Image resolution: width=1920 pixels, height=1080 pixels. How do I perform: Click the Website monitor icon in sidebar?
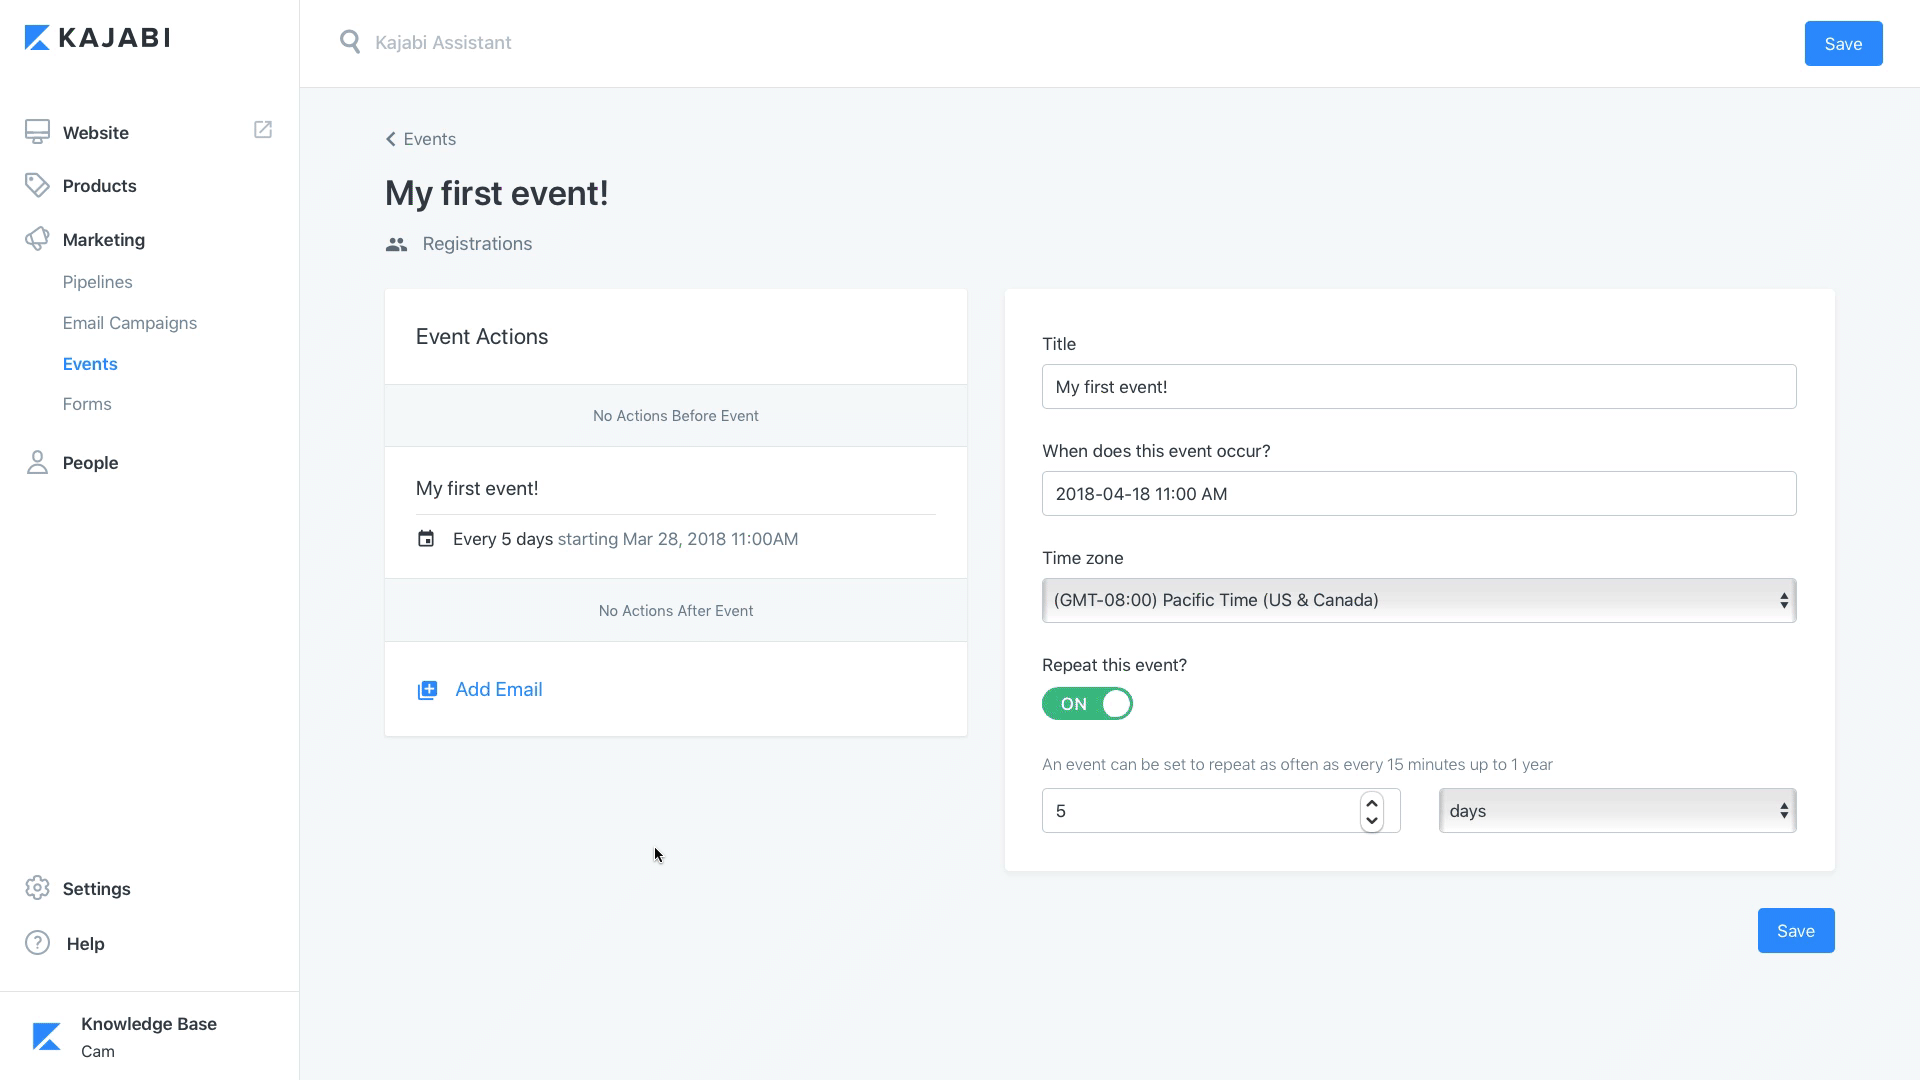[37, 132]
